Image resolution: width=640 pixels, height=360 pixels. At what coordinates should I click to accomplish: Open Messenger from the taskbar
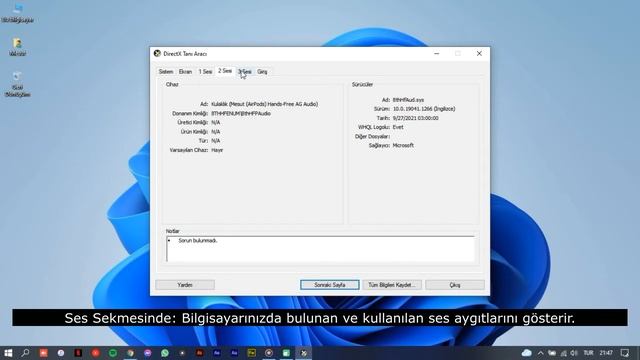pos(147,353)
